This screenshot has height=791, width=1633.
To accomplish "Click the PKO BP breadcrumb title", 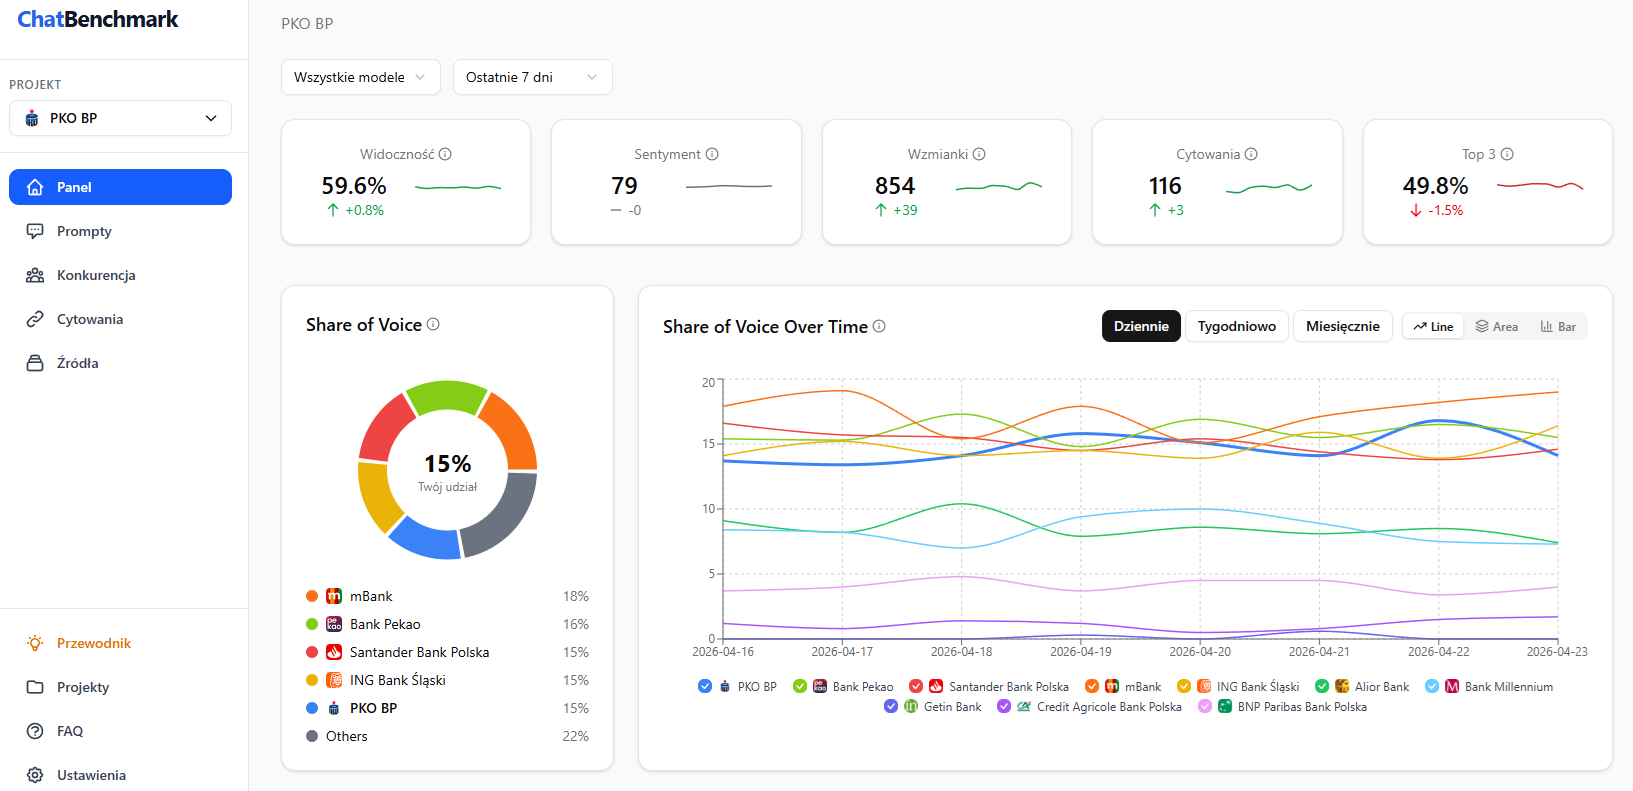I will tap(307, 23).
